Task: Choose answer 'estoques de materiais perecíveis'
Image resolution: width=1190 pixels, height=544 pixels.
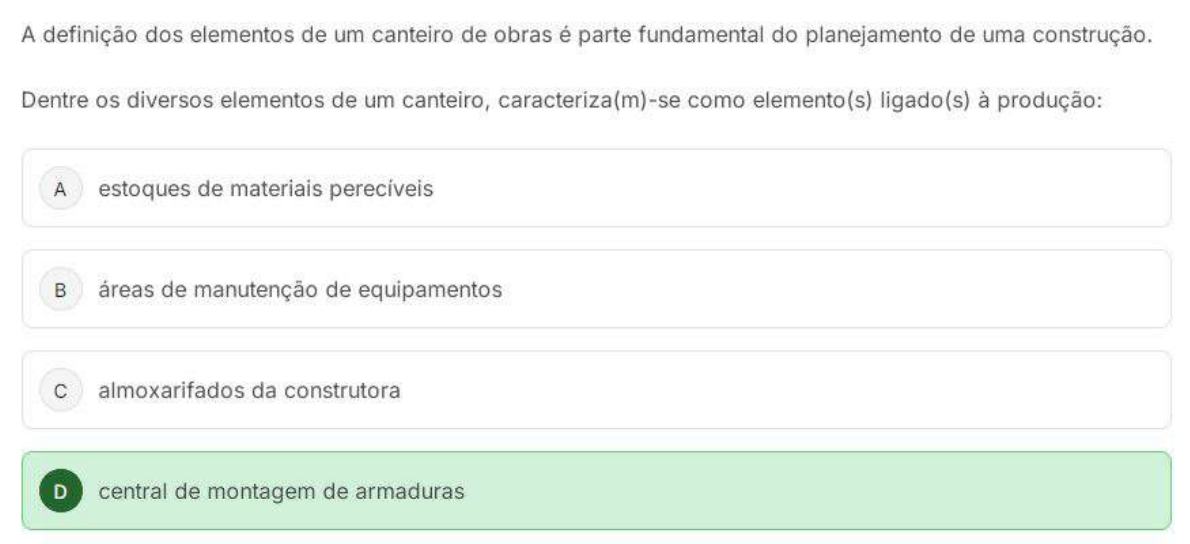Action: [265, 189]
